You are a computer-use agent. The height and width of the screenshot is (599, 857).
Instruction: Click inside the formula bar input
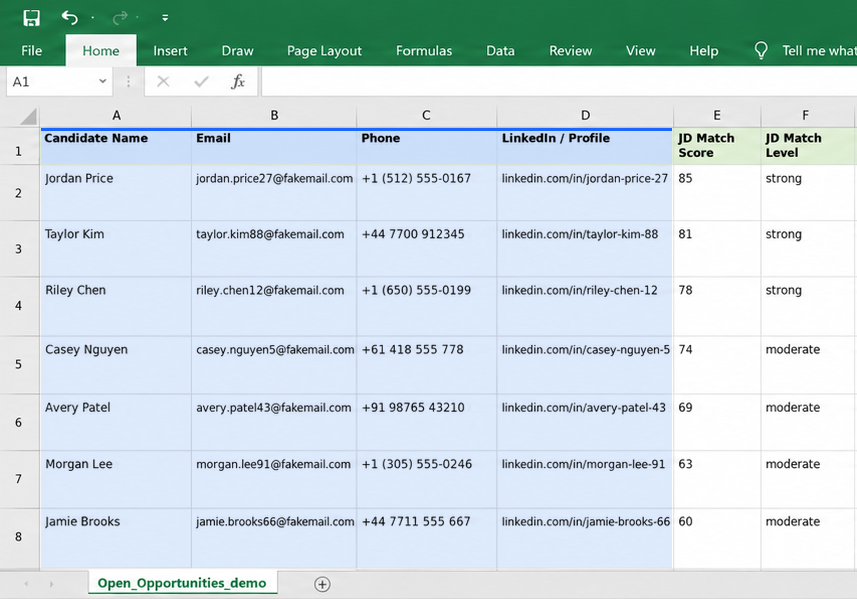pos(559,82)
